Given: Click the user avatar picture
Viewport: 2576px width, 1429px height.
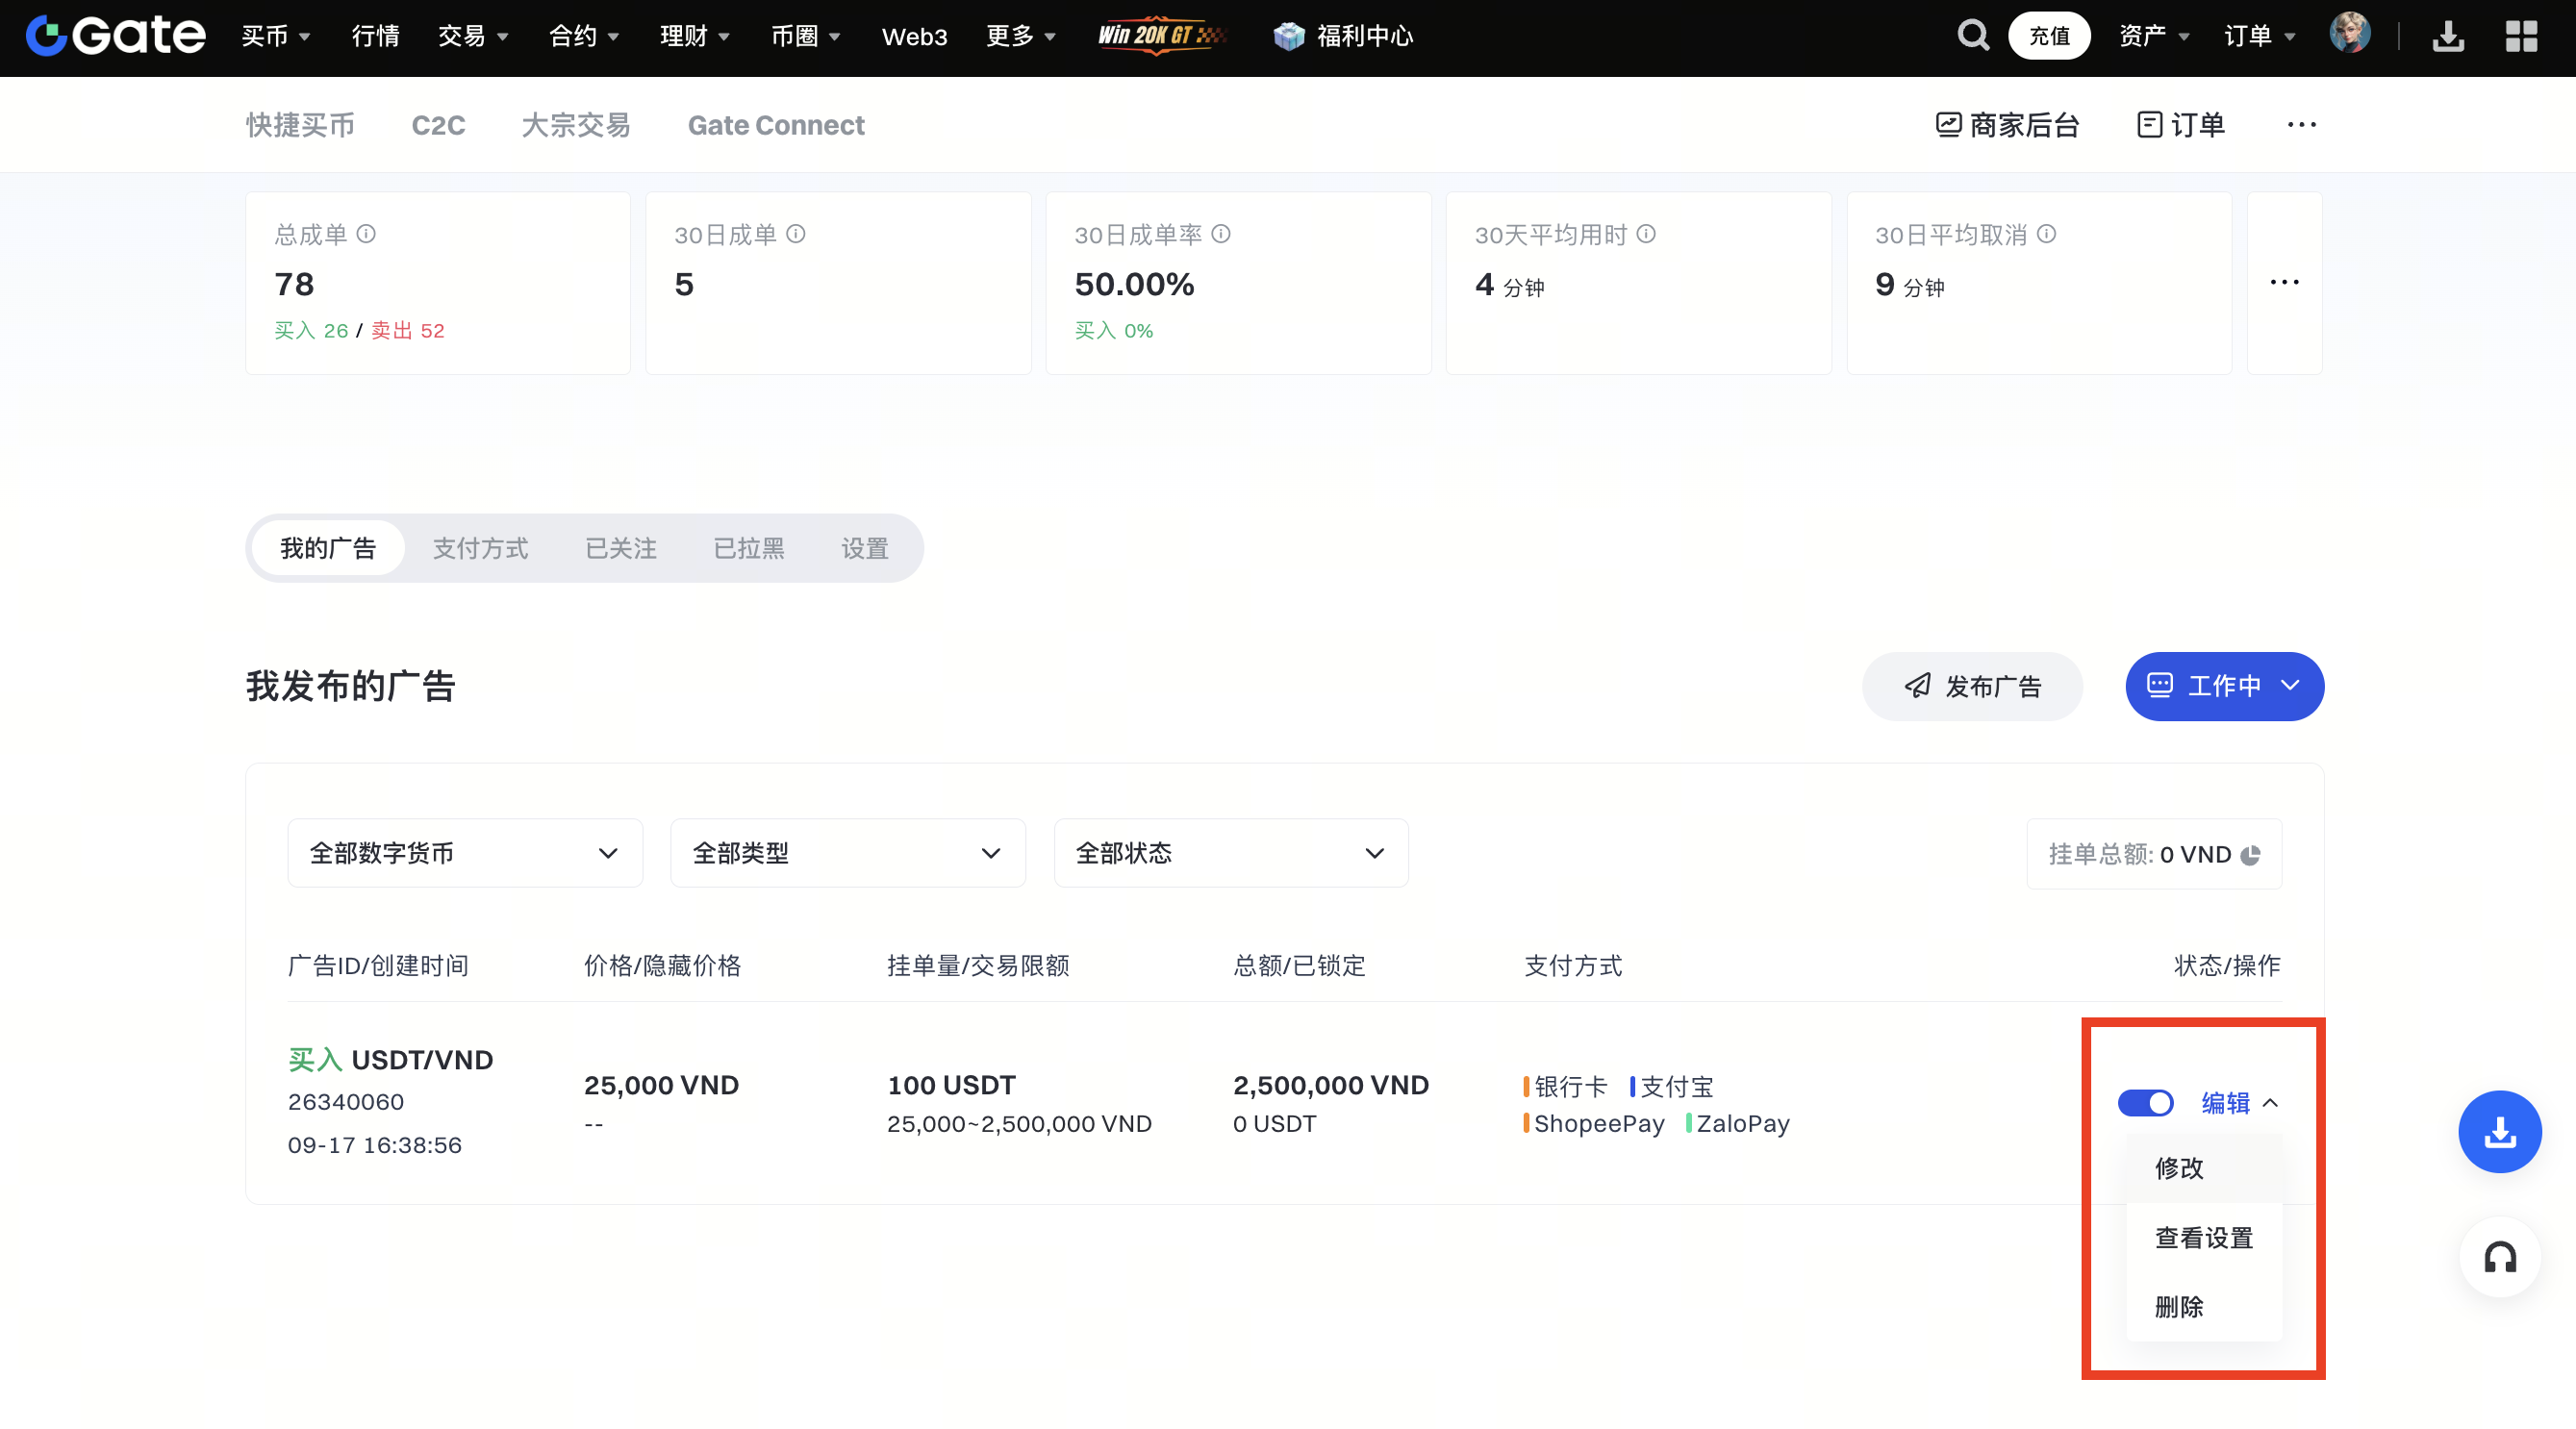Looking at the screenshot, I should pos(2349,34).
